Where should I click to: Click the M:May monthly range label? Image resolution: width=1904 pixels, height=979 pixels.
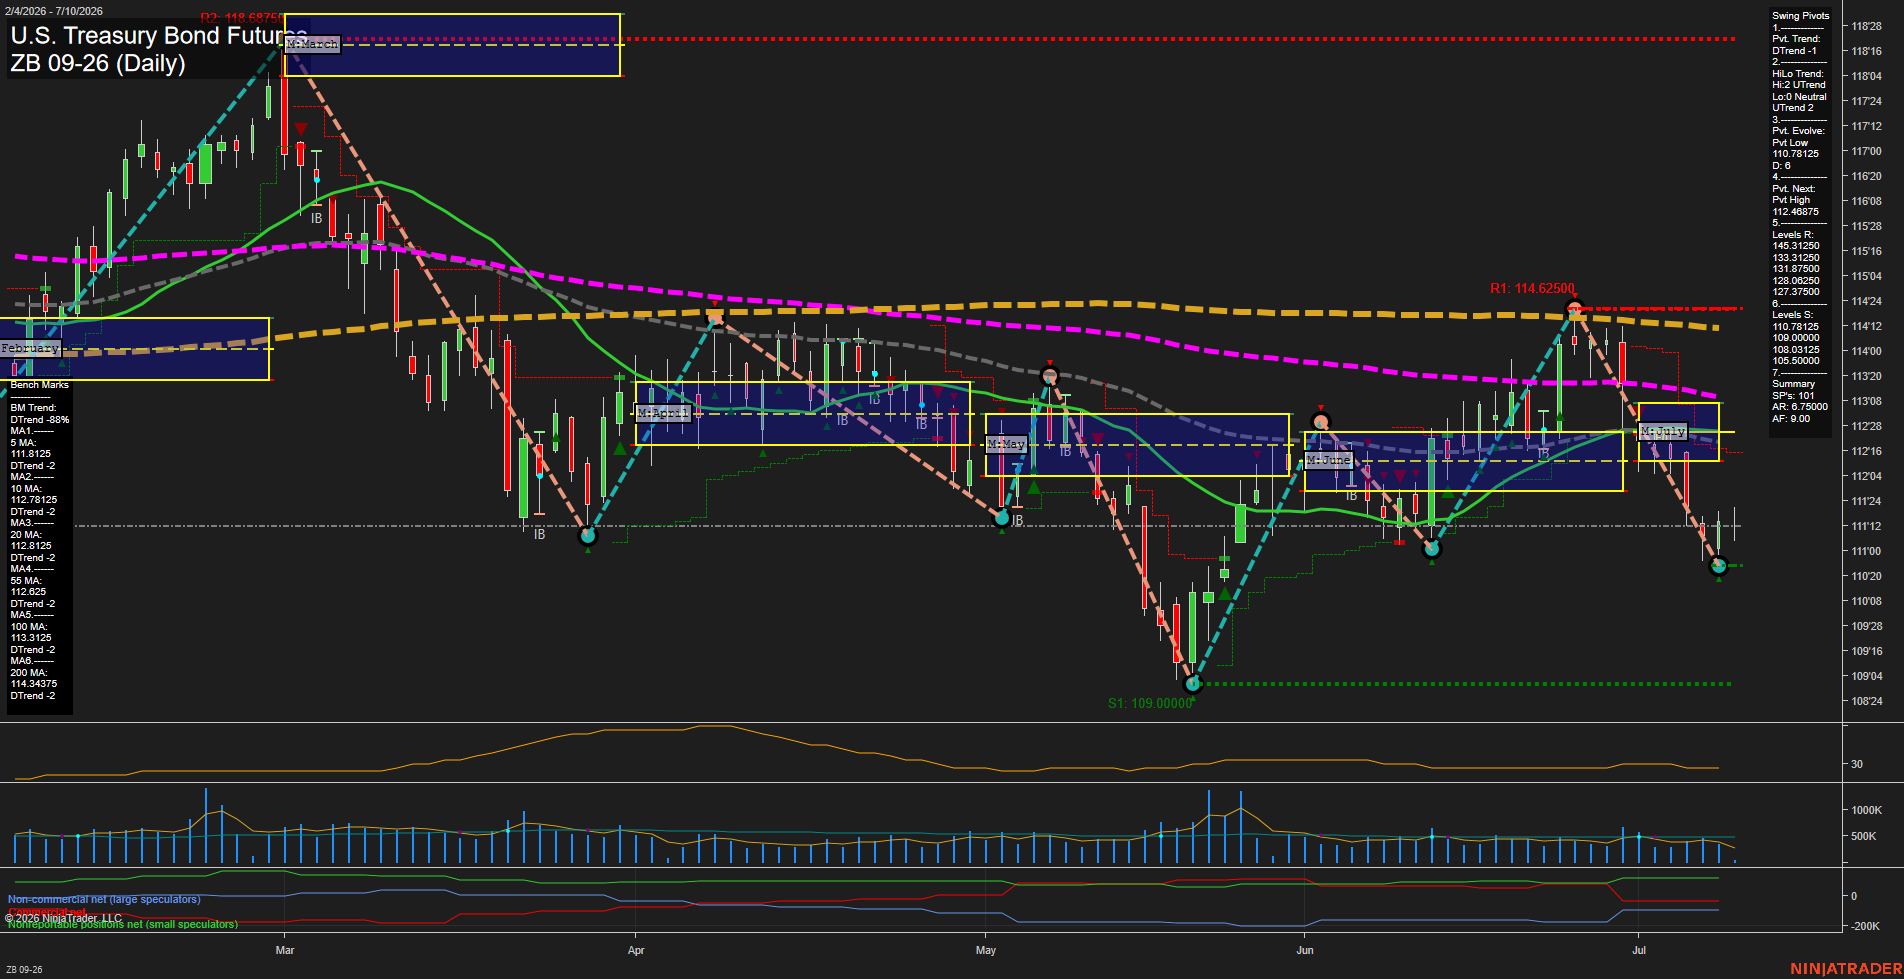click(x=1006, y=443)
